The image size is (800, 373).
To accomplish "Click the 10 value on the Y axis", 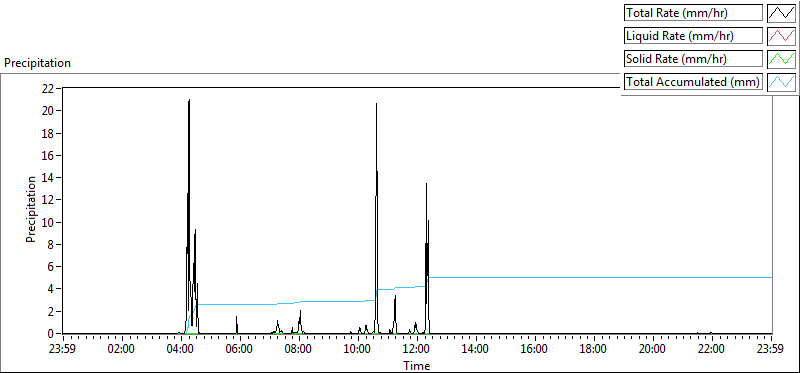I will coord(48,222).
